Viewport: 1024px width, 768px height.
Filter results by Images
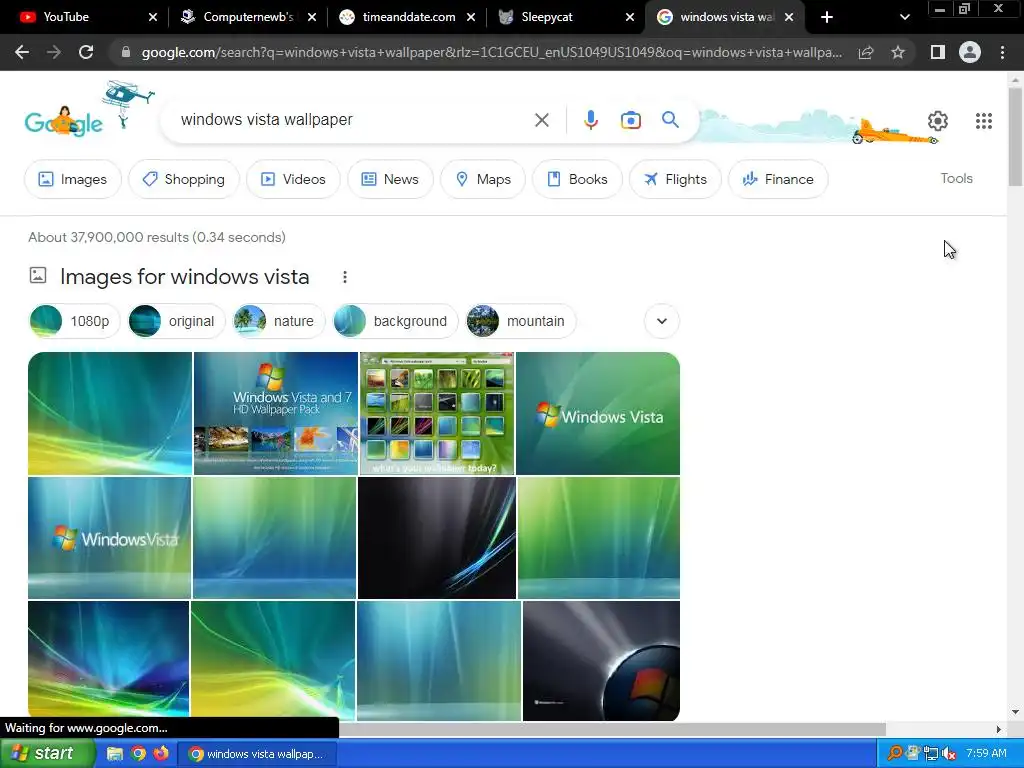click(72, 179)
